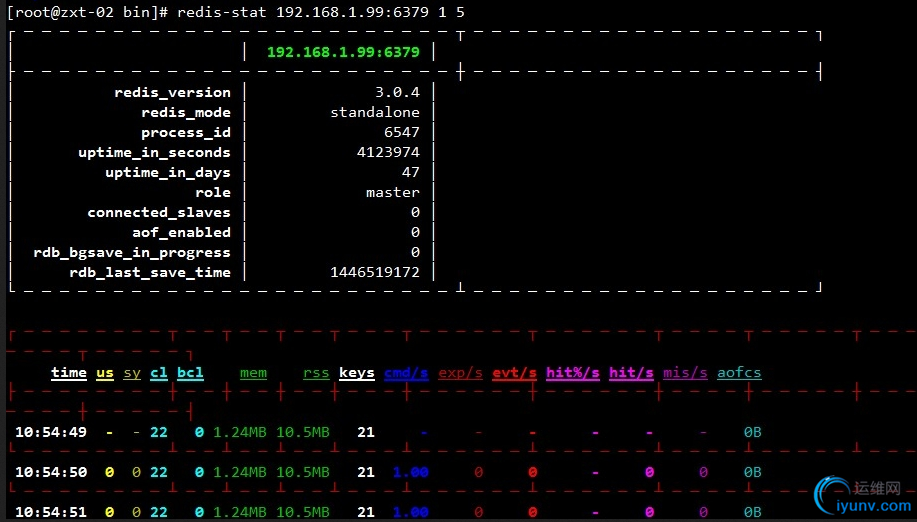
Task: Click the 21 keys value in 10:54:50 row
Action: (x=366, y=472)
